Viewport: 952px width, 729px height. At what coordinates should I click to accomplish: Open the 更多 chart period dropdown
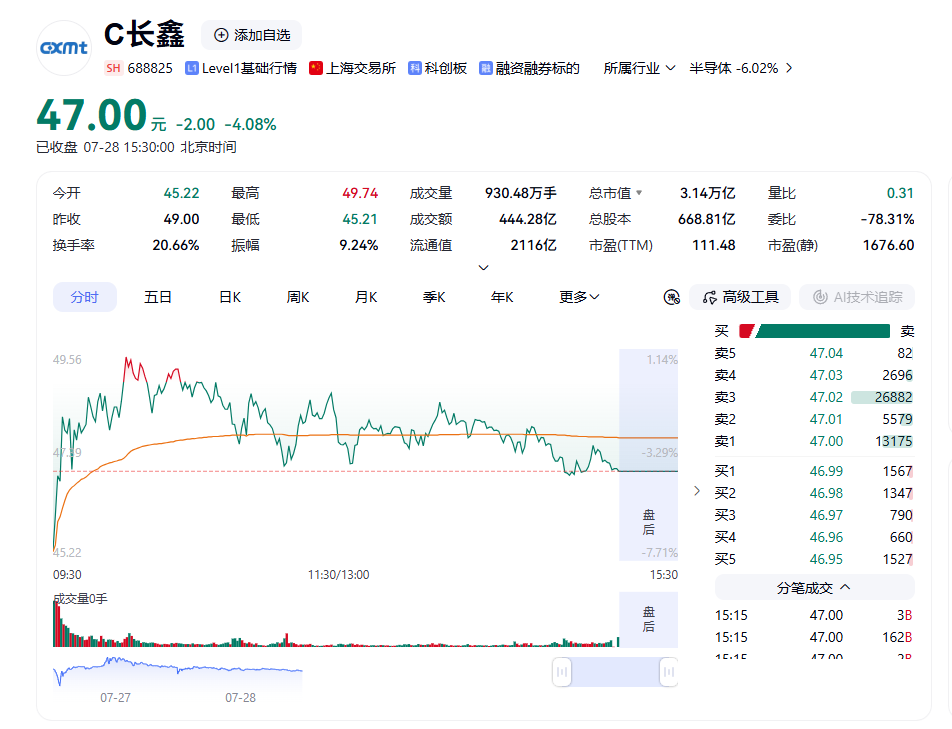point(579,297)
